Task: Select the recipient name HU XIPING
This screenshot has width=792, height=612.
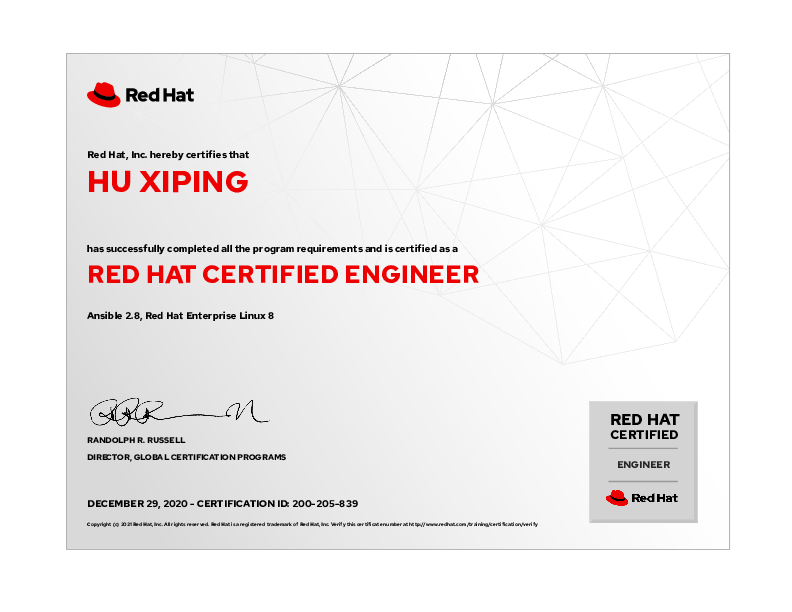Action: pyautogui.click(x=167, y=182)
